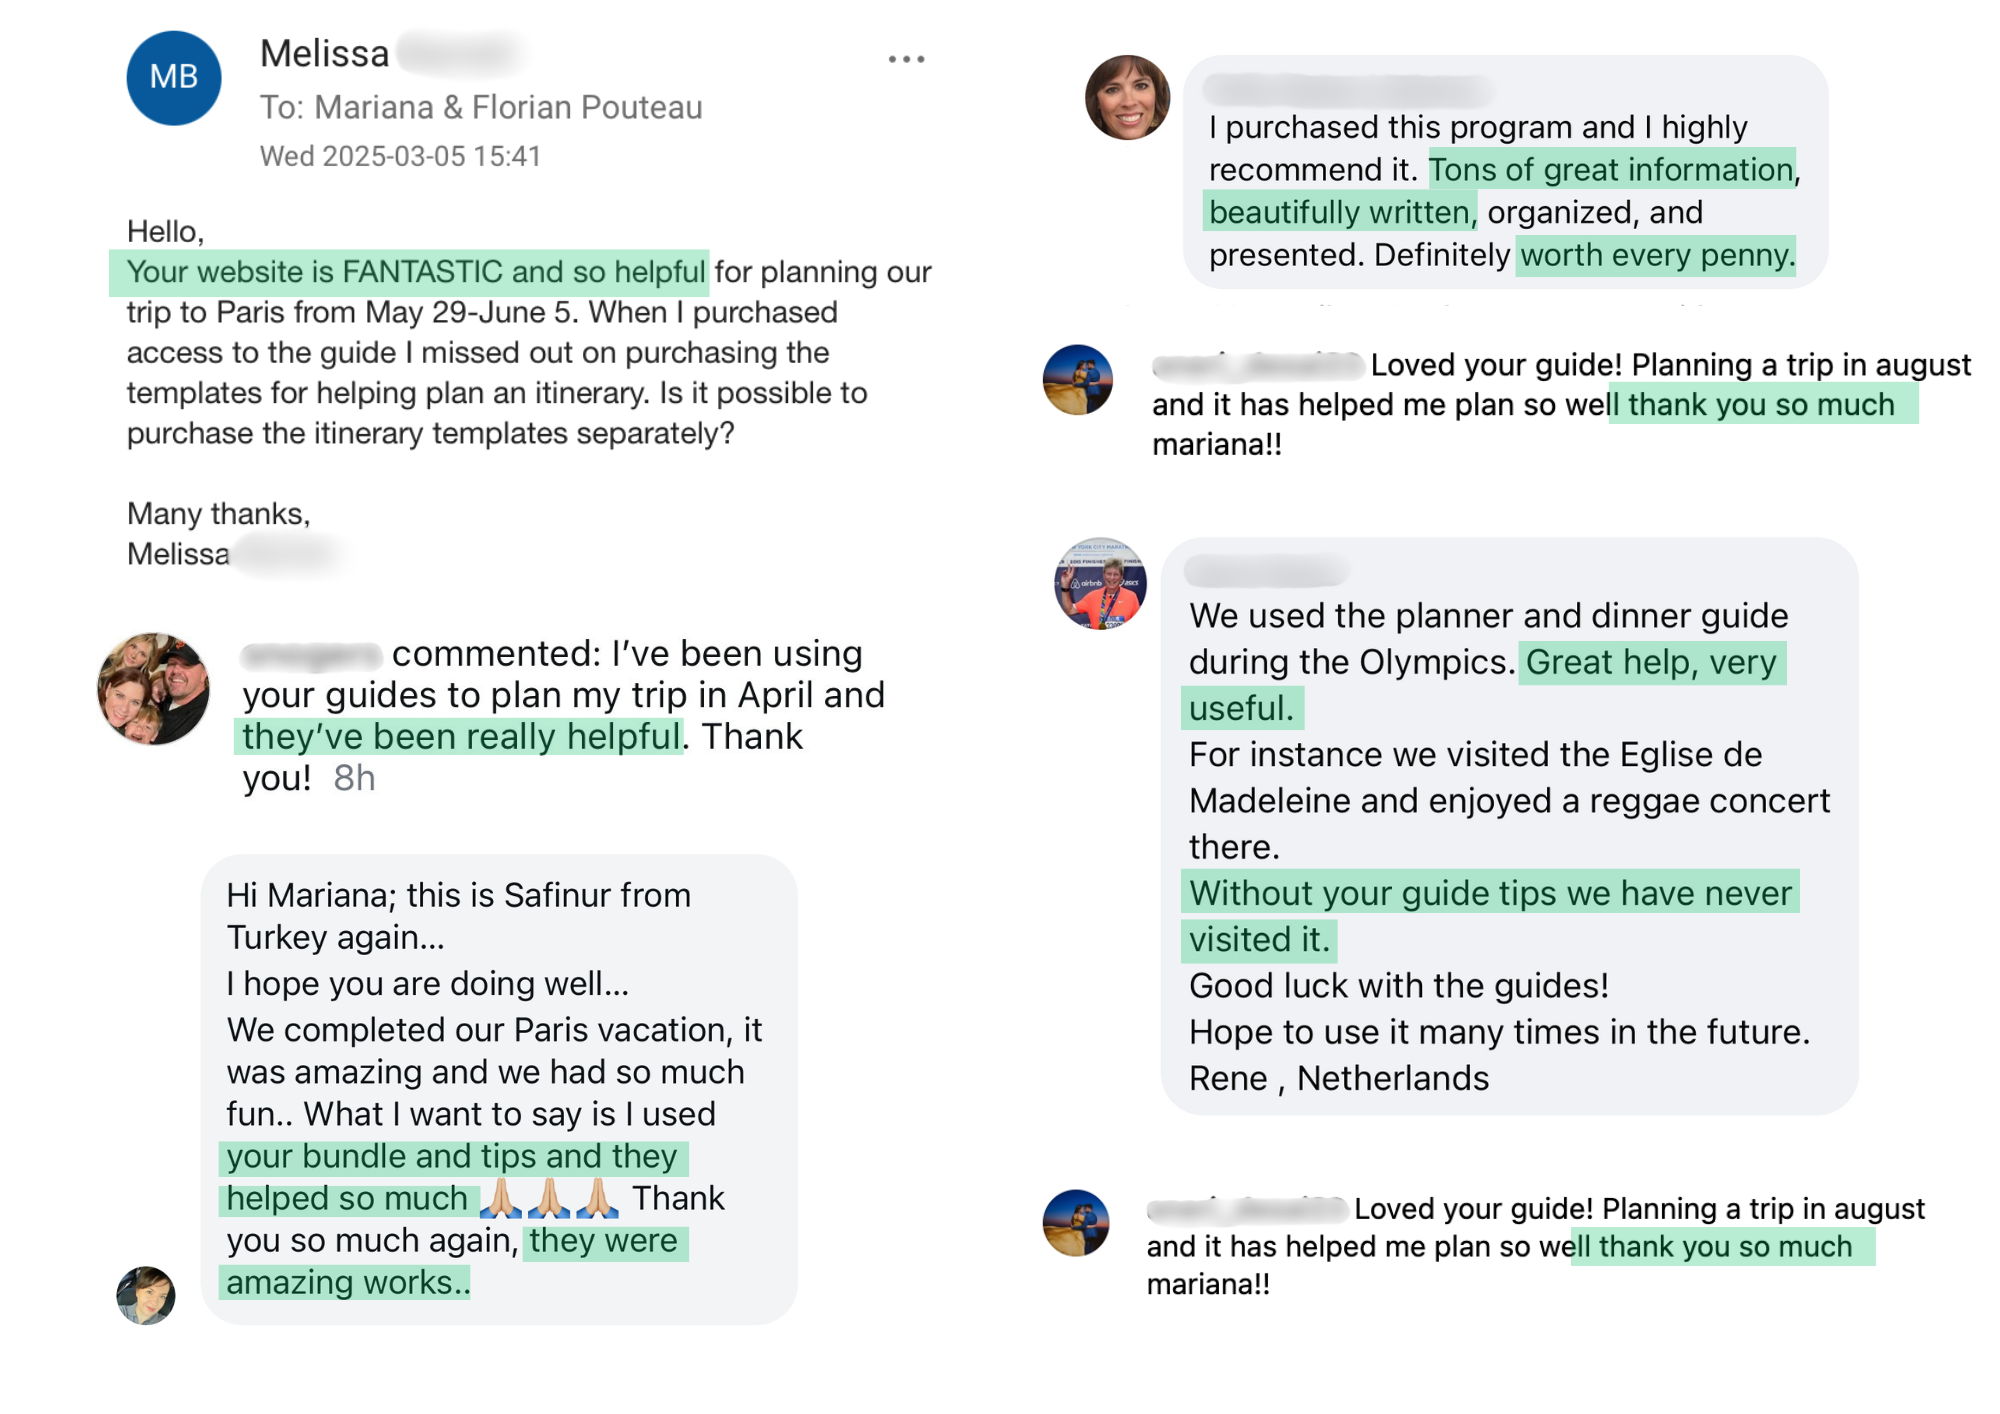Click the small avatar below Safinur's message

point(146,1295)
